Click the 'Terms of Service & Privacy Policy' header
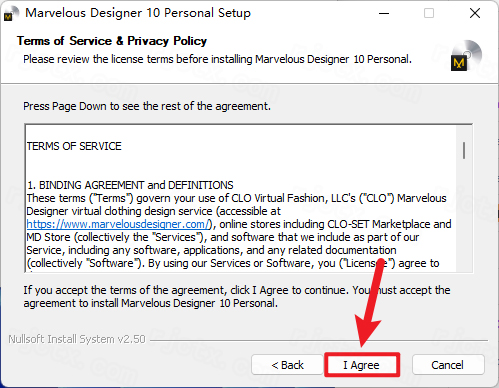The image size is (499, 388). pyautogui.click(x=112, y=41)
